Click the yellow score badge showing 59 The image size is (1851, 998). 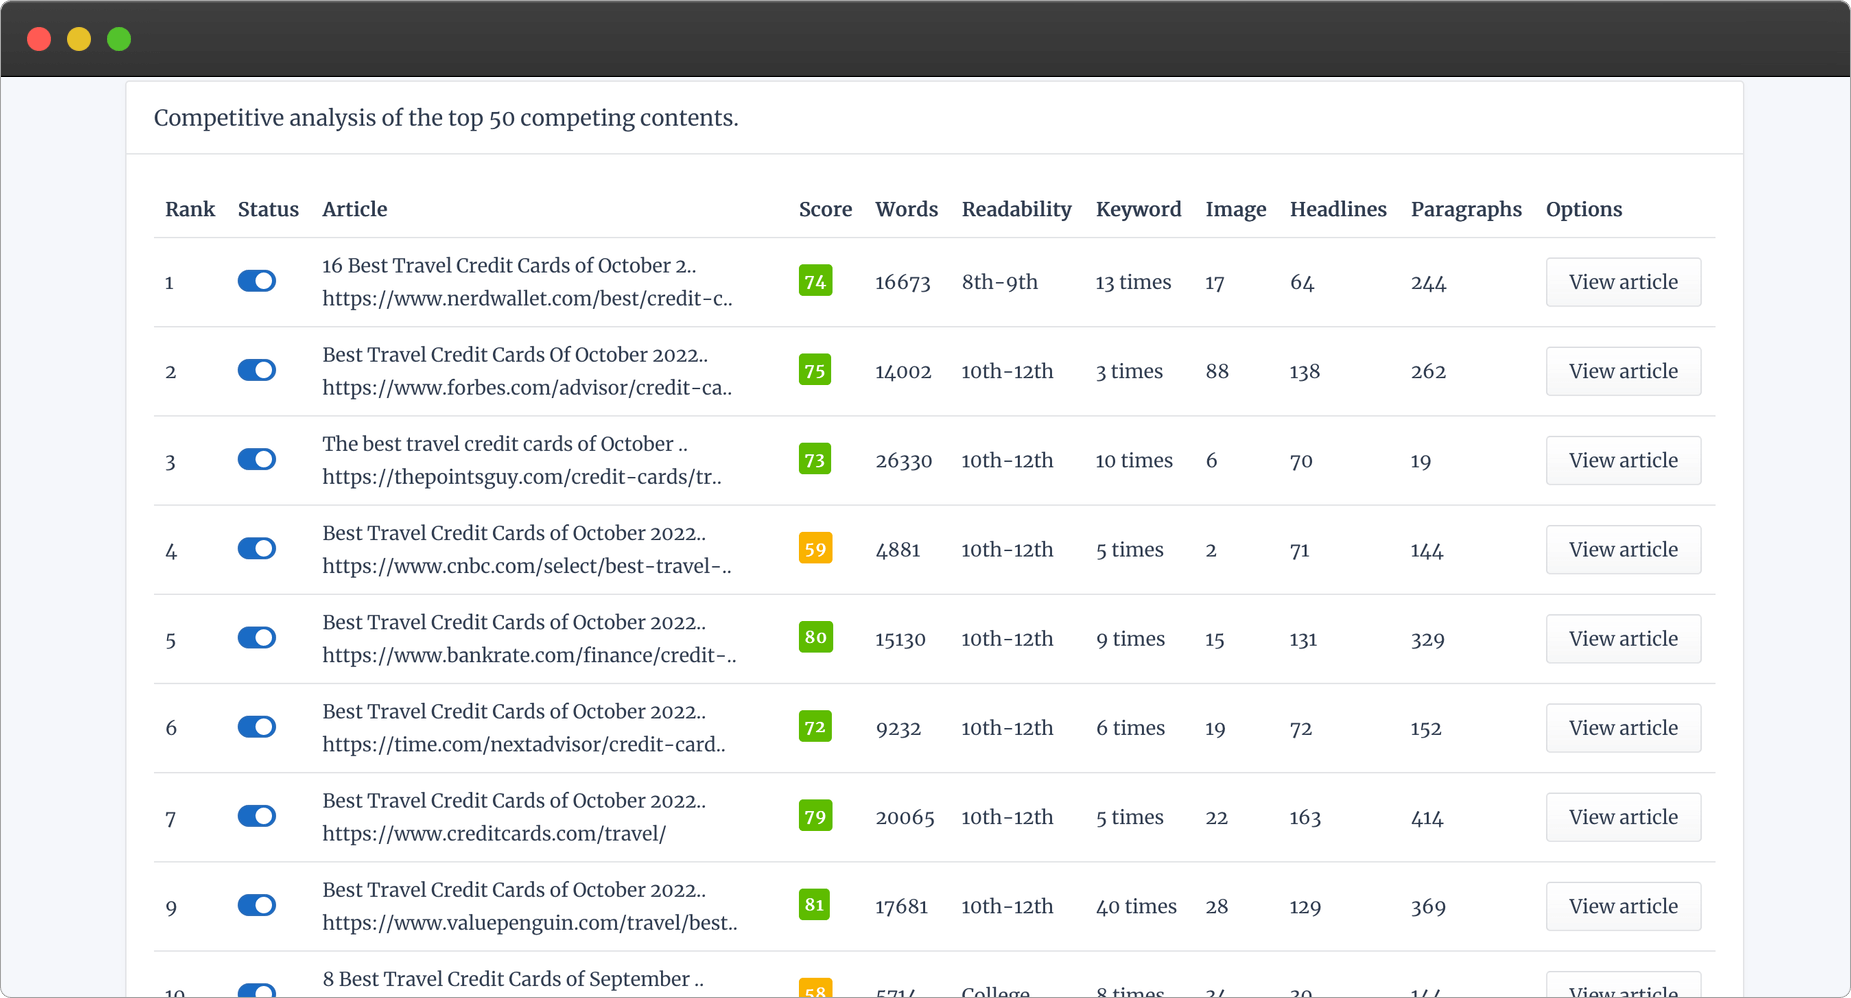815,548
